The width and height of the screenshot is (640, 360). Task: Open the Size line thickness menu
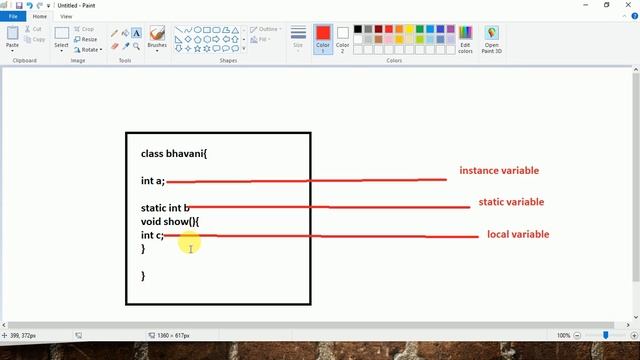click(298, 39)
